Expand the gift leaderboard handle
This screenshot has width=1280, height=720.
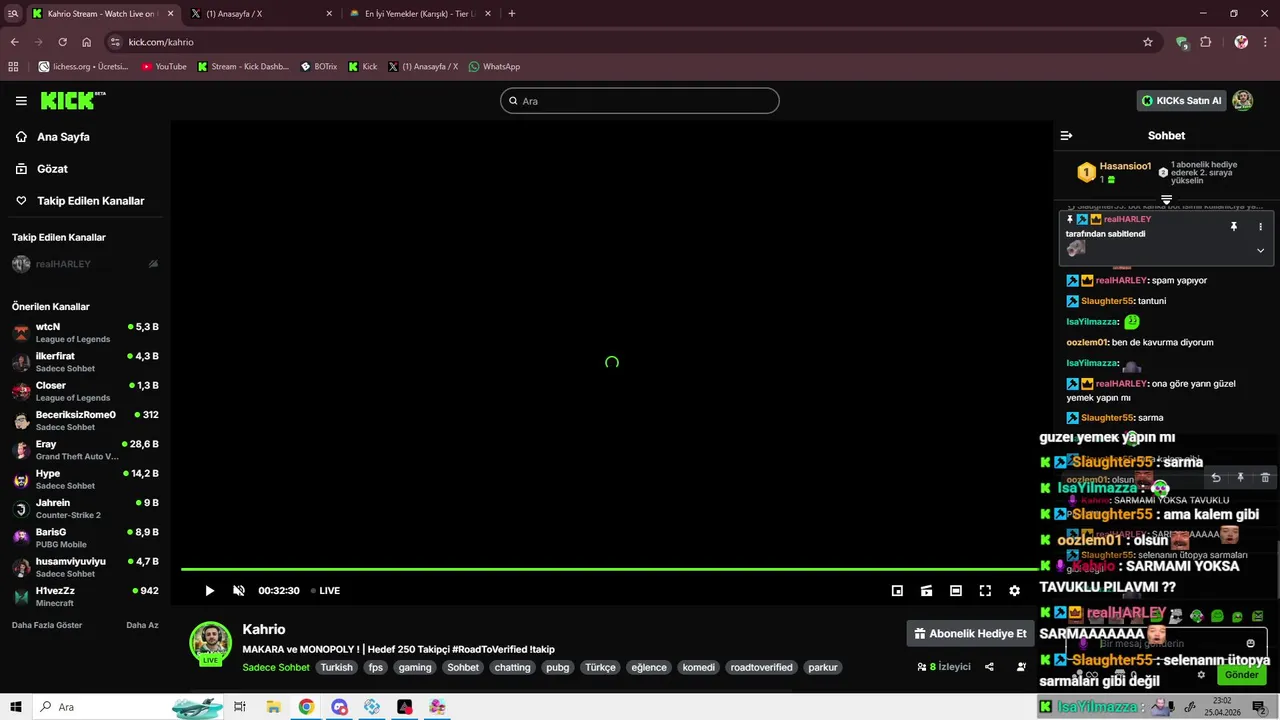click(x=1166, y=200)
